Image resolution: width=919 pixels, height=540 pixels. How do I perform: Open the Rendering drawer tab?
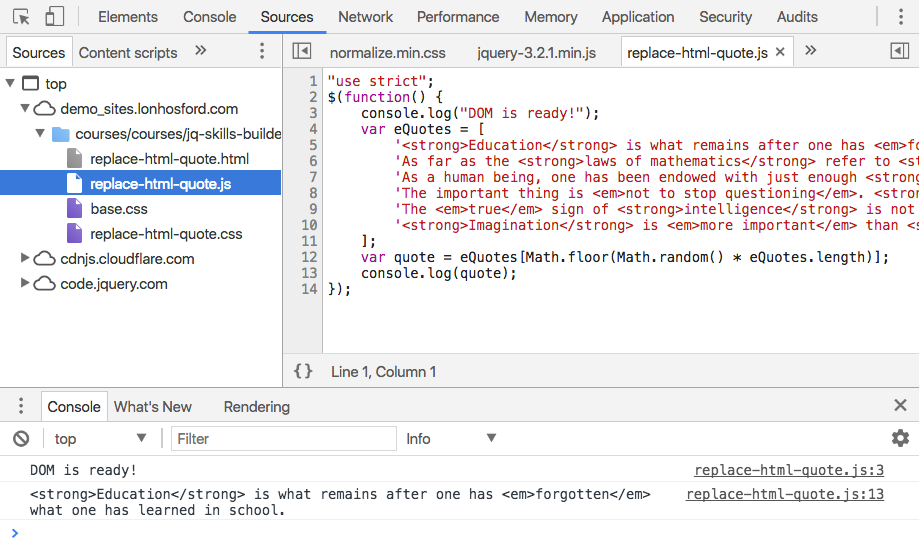coord(257,406)
